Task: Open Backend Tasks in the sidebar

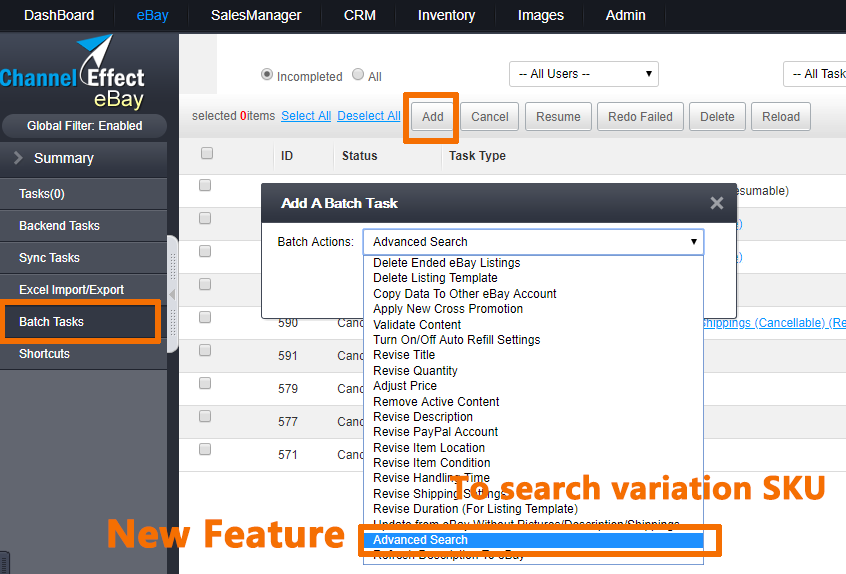Action: coord(84,226)
